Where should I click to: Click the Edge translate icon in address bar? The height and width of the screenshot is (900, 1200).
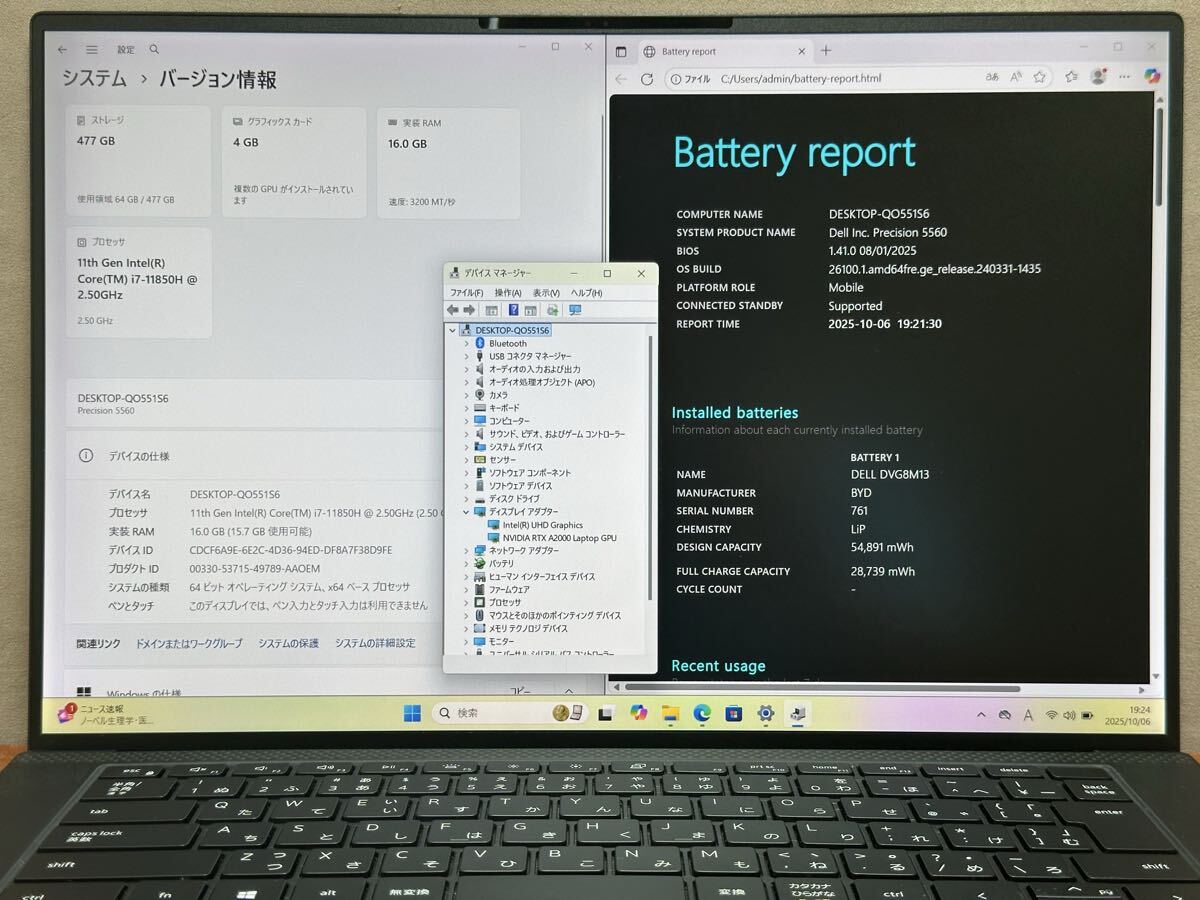coord(992,76)
